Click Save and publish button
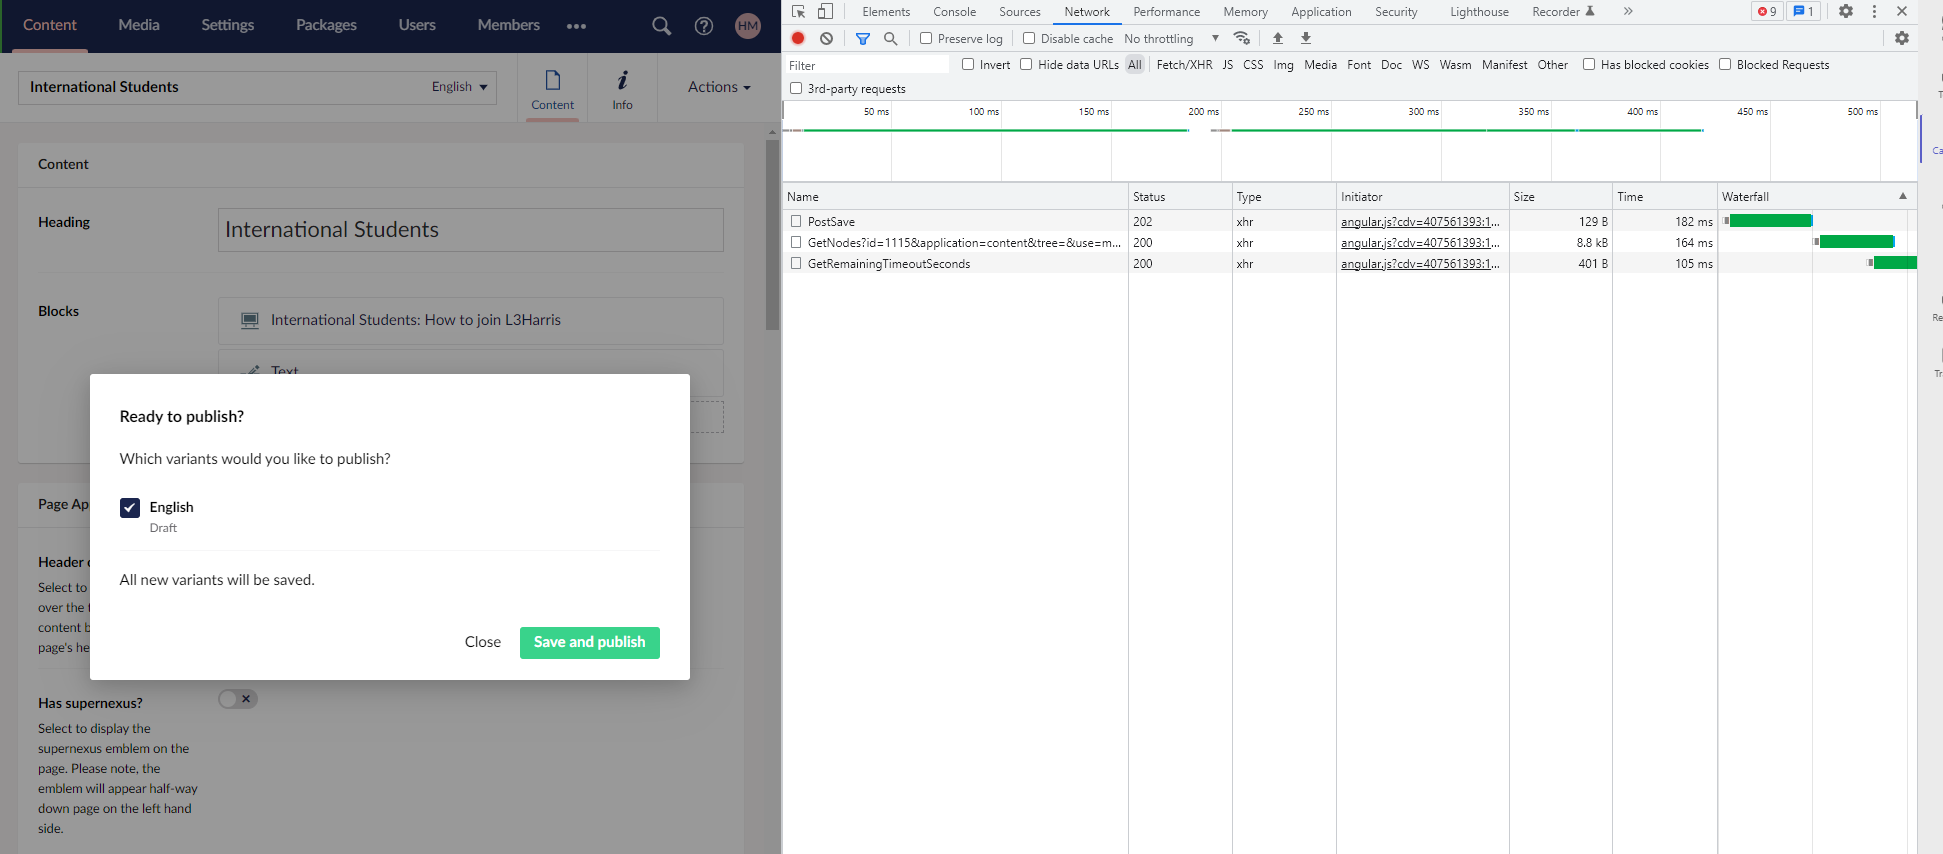This screenshot has height=854, width=1943. pyautogui.click(x=590, y=642)
